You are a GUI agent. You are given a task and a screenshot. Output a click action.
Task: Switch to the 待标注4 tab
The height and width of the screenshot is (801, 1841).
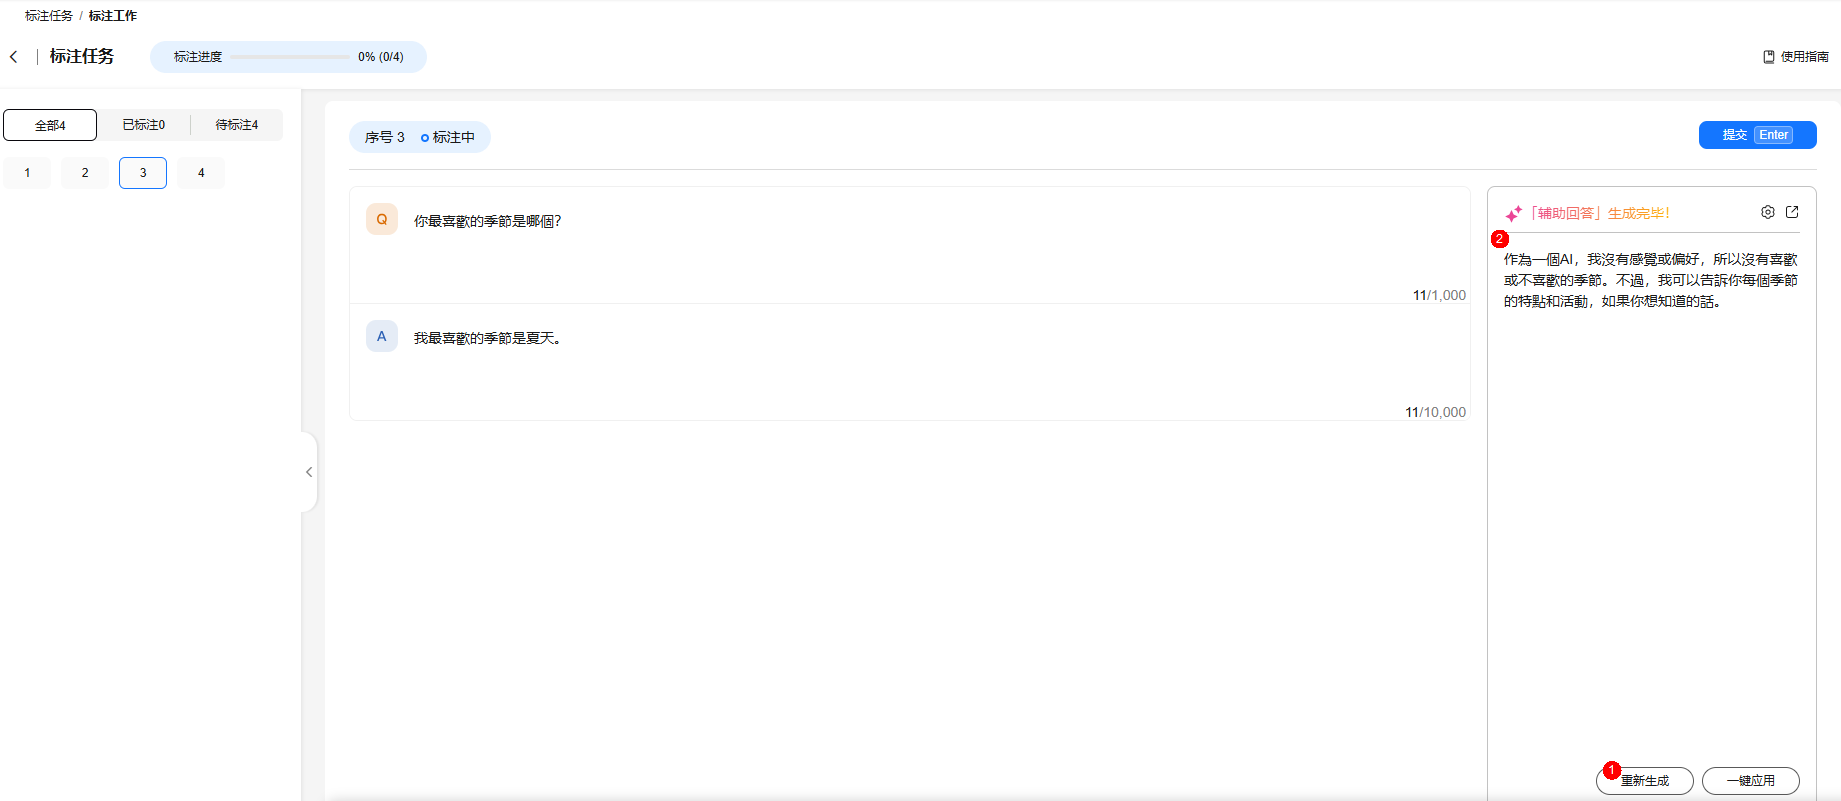[x=237, y=125]
